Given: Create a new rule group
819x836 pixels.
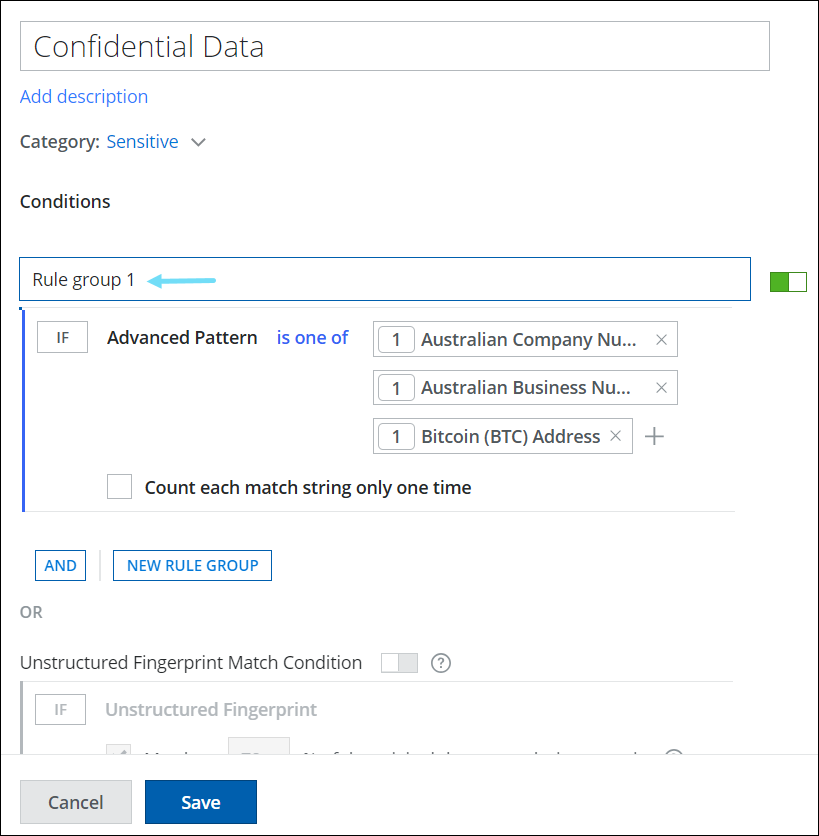Looking at the screenshot, I should pos(192,565).
